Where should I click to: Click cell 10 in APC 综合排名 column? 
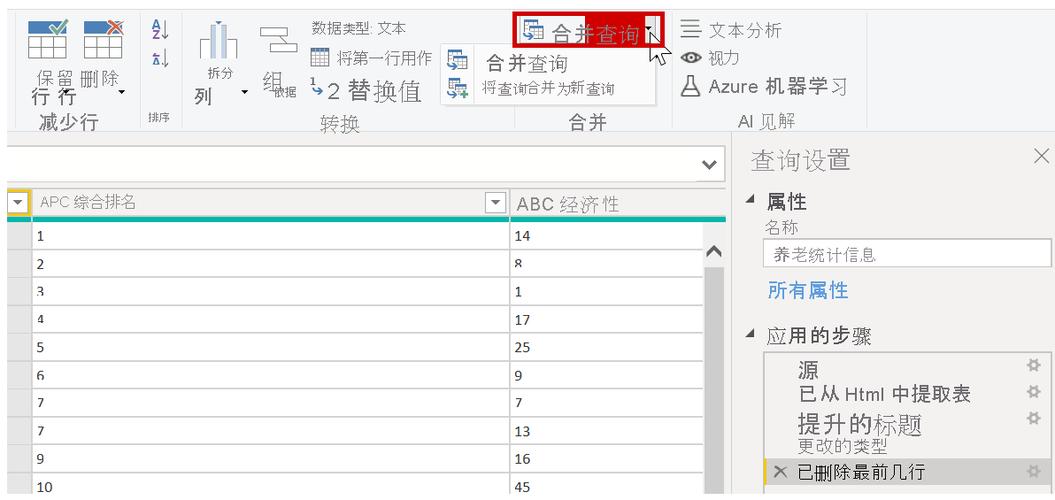point(270,487)
